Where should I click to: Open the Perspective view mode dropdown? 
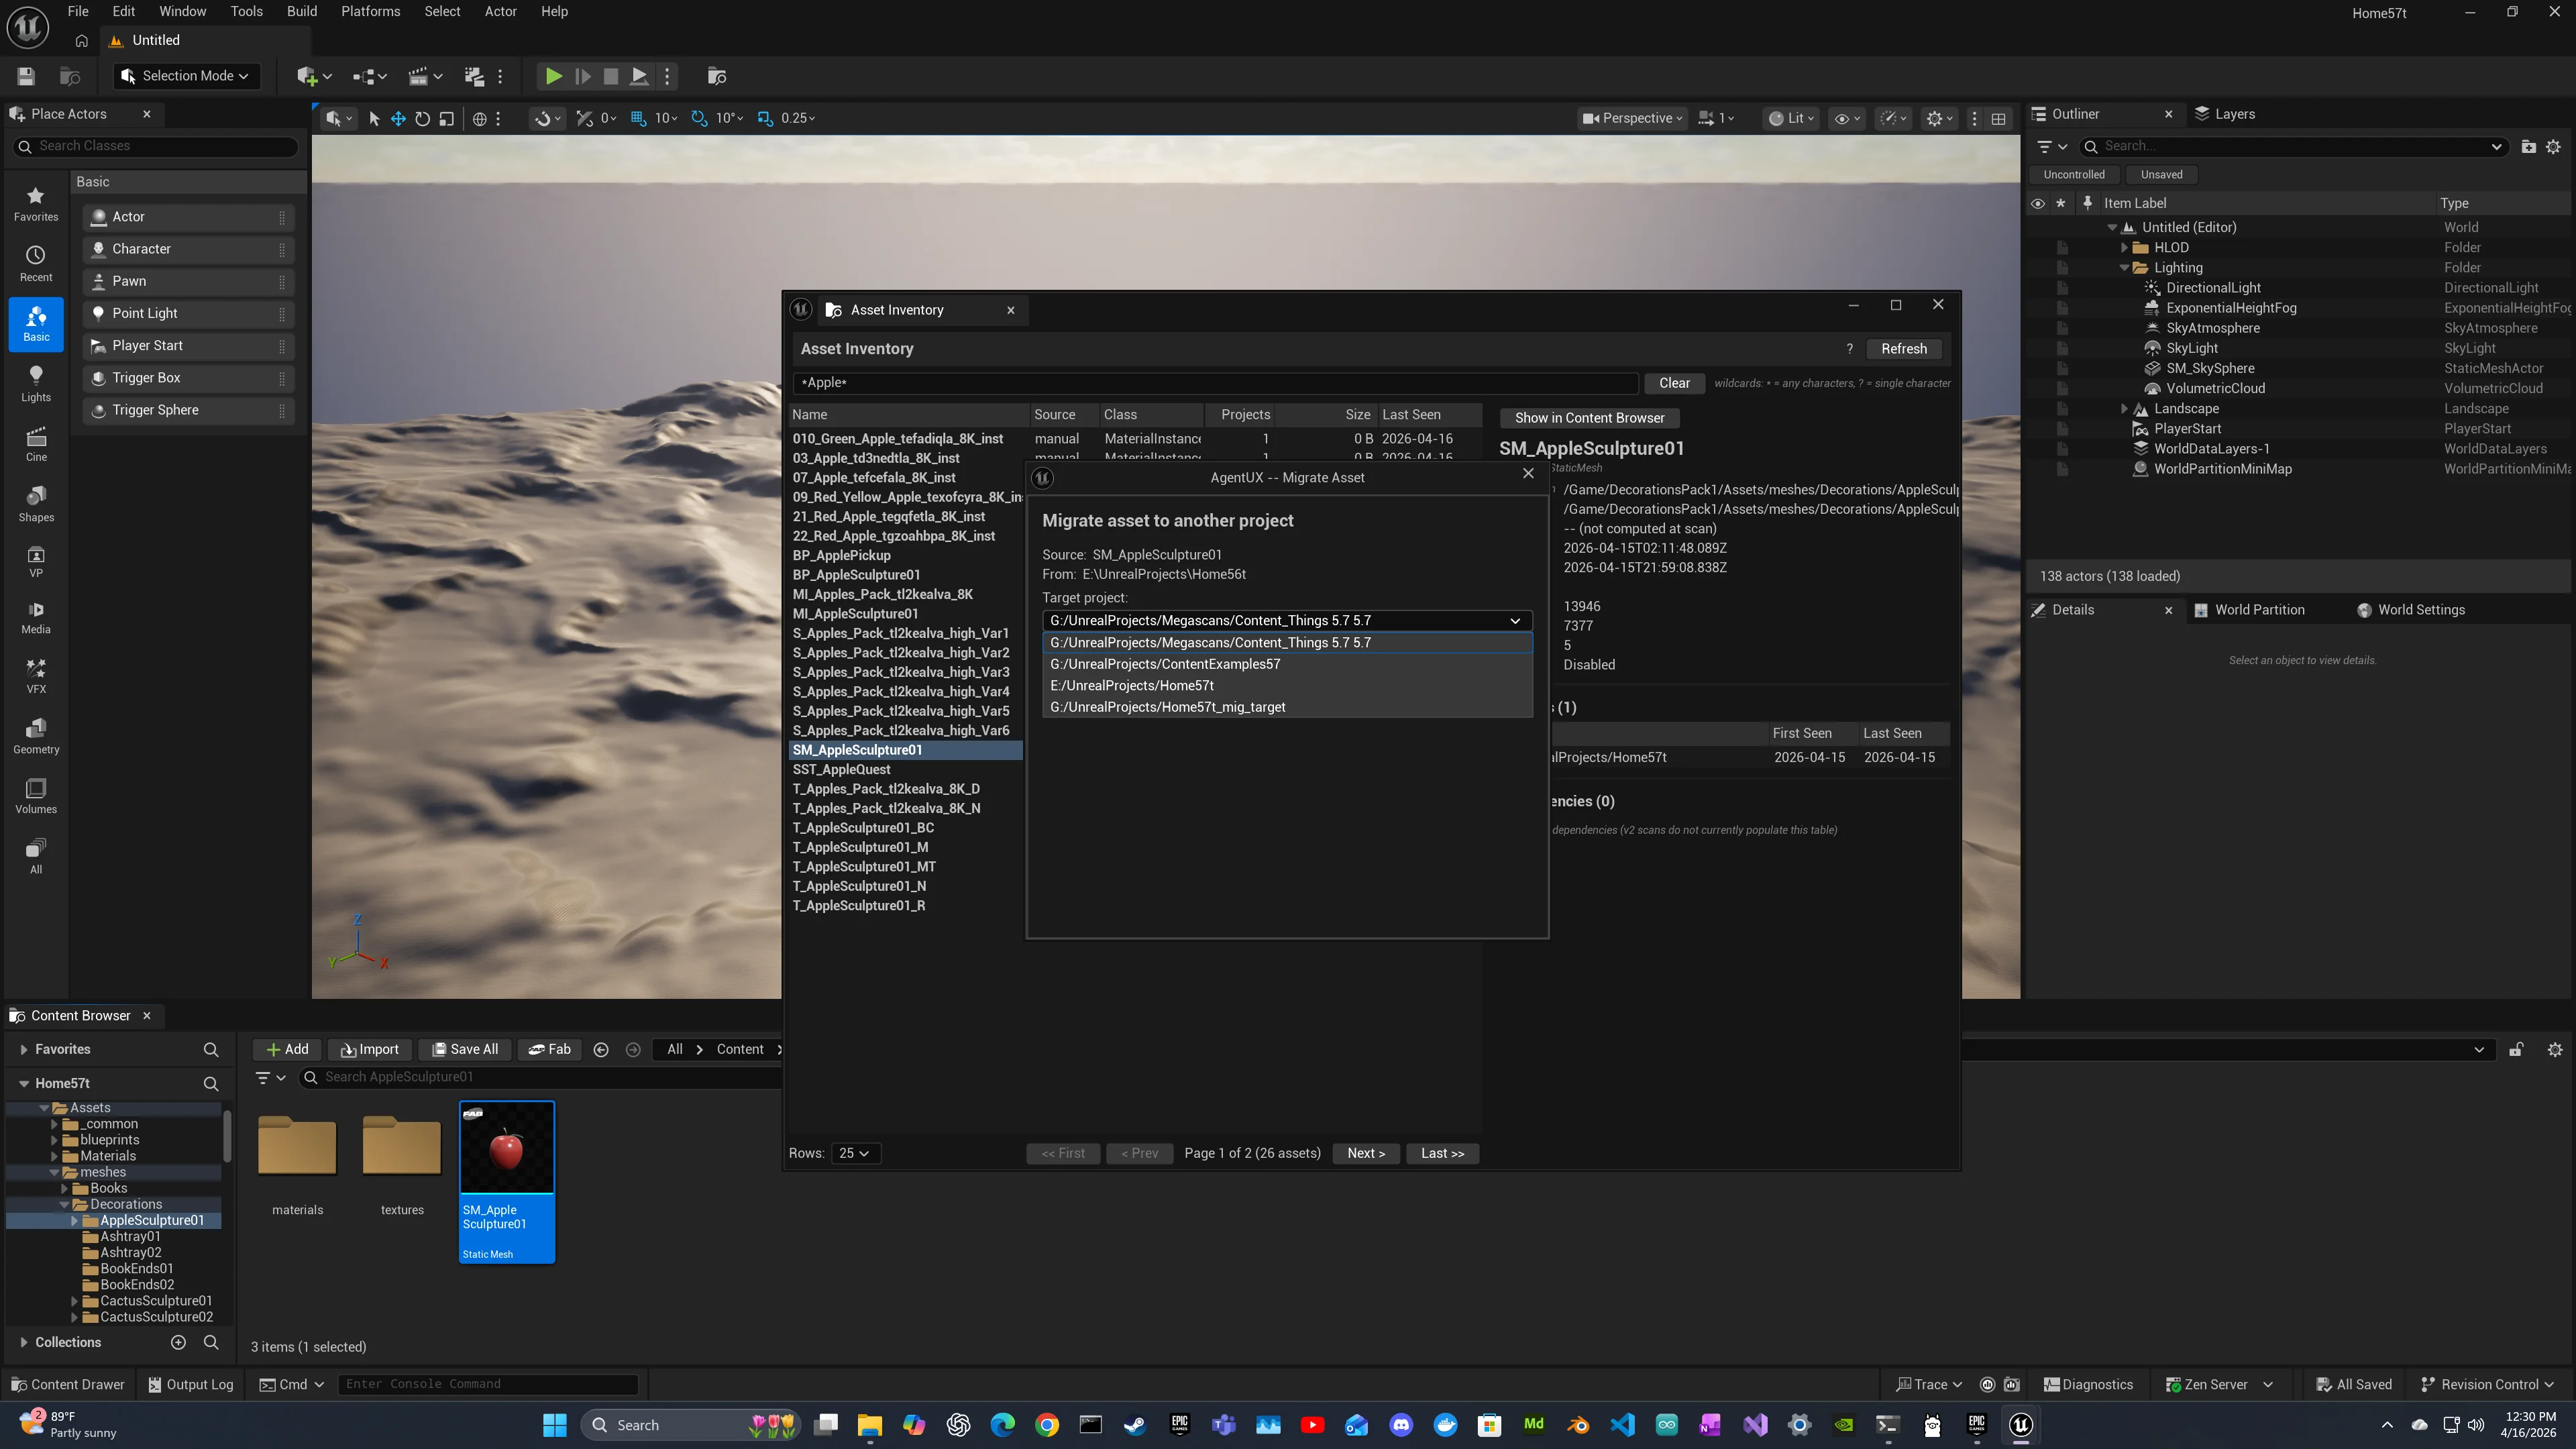click(1633, 118)
